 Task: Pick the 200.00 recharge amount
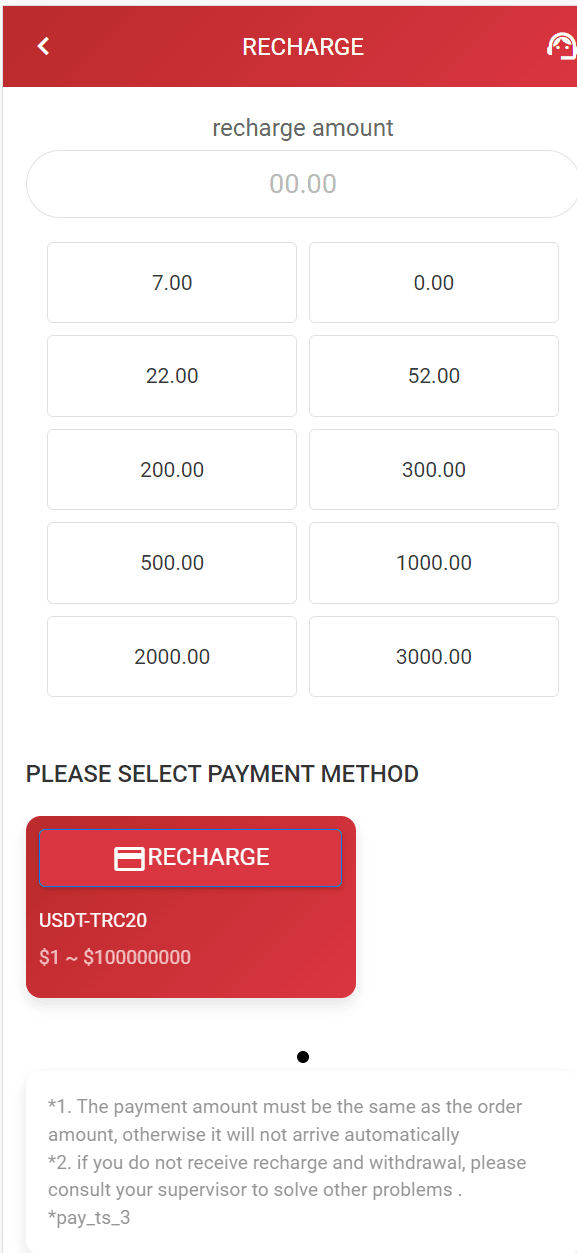click(x=172, y=470)
